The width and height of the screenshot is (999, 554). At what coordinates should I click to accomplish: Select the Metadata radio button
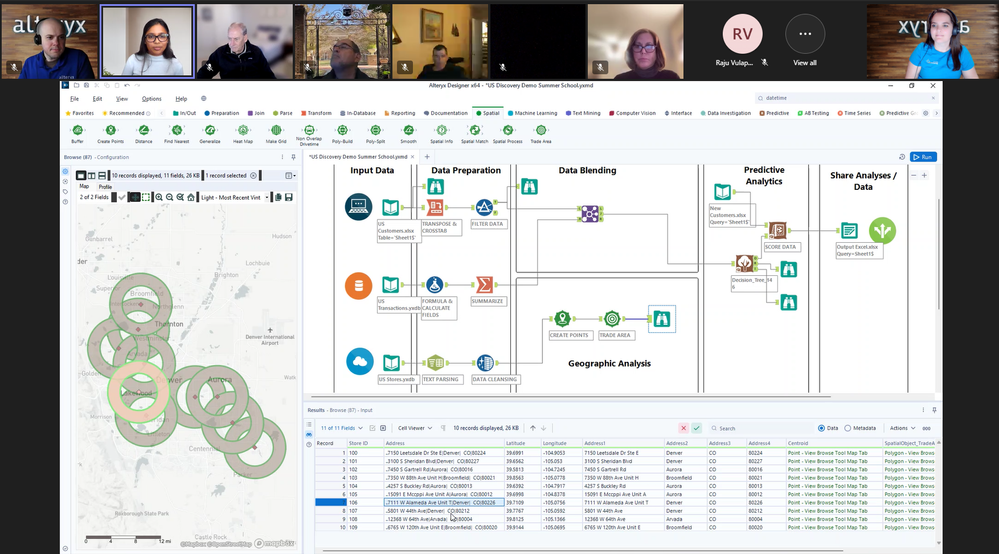click(x=847, y=428)
